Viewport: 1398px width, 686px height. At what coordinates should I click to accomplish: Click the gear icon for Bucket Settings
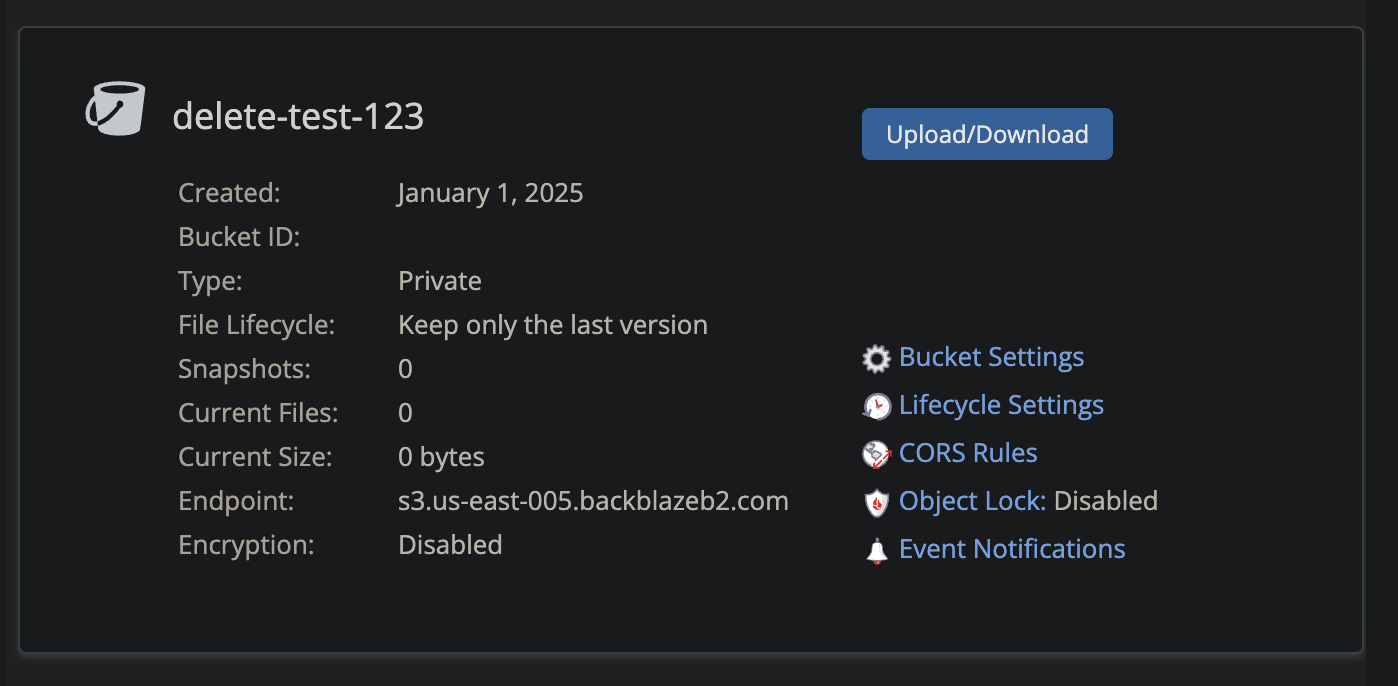(877, 358)
